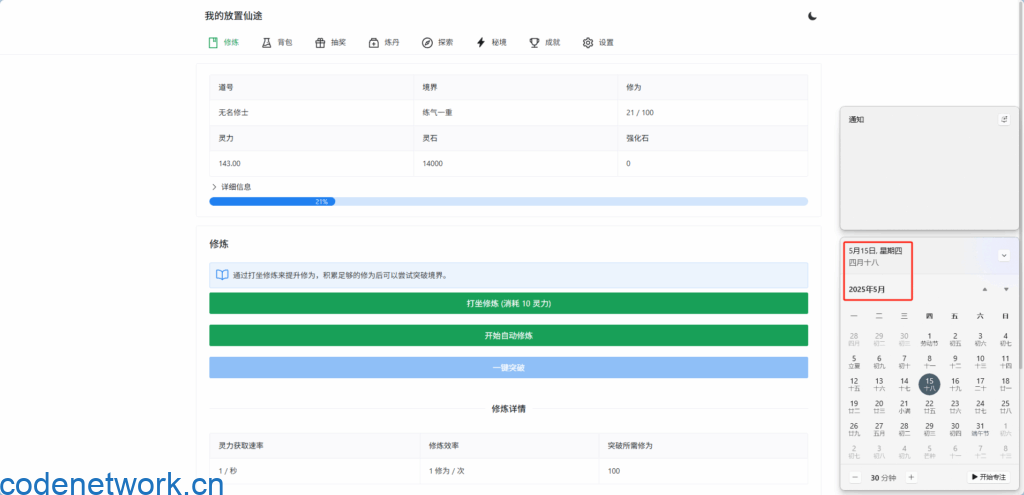Click the book icon in the info banner
The height and width of the screenshot is (495, 1024).
[222, 275]
